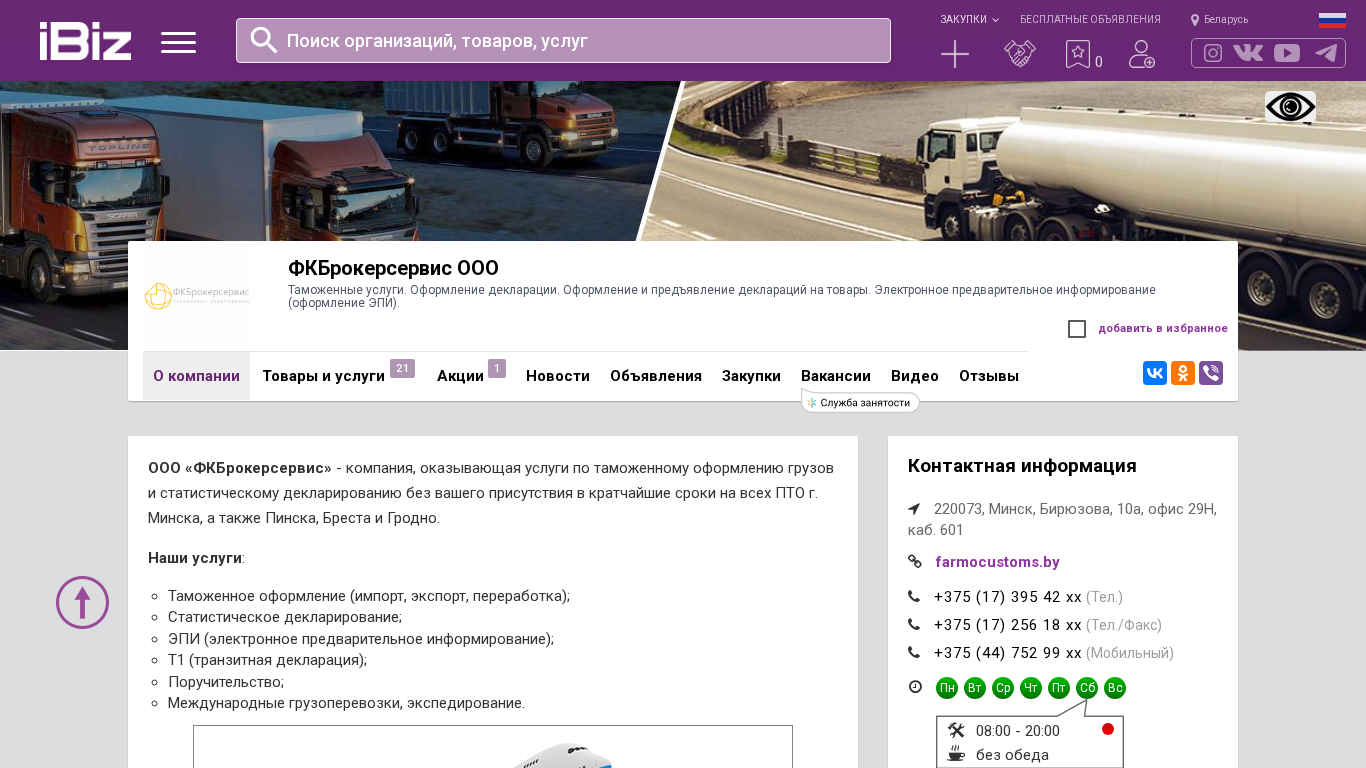This screenshot has height=768, width=1366.
Task: Select the Пн day circle
Action: [x=947, y=688]
